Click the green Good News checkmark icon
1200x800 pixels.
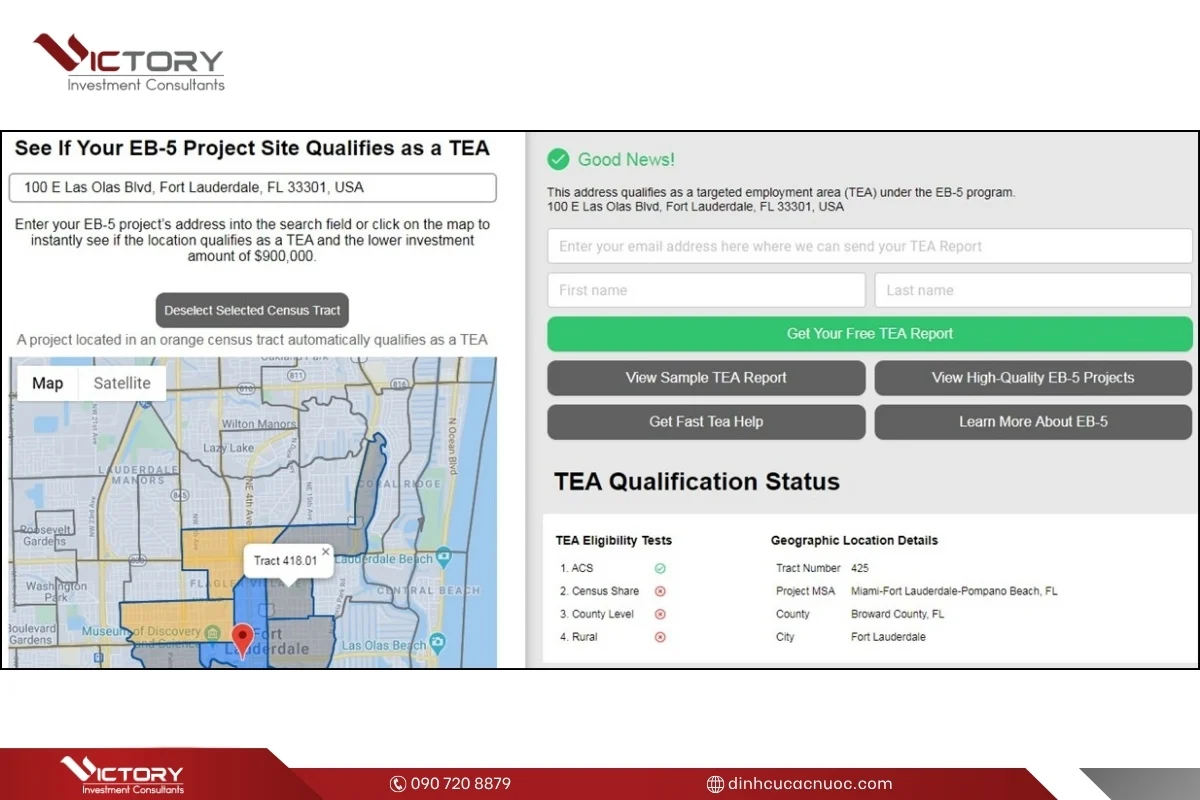pos(558,159)
